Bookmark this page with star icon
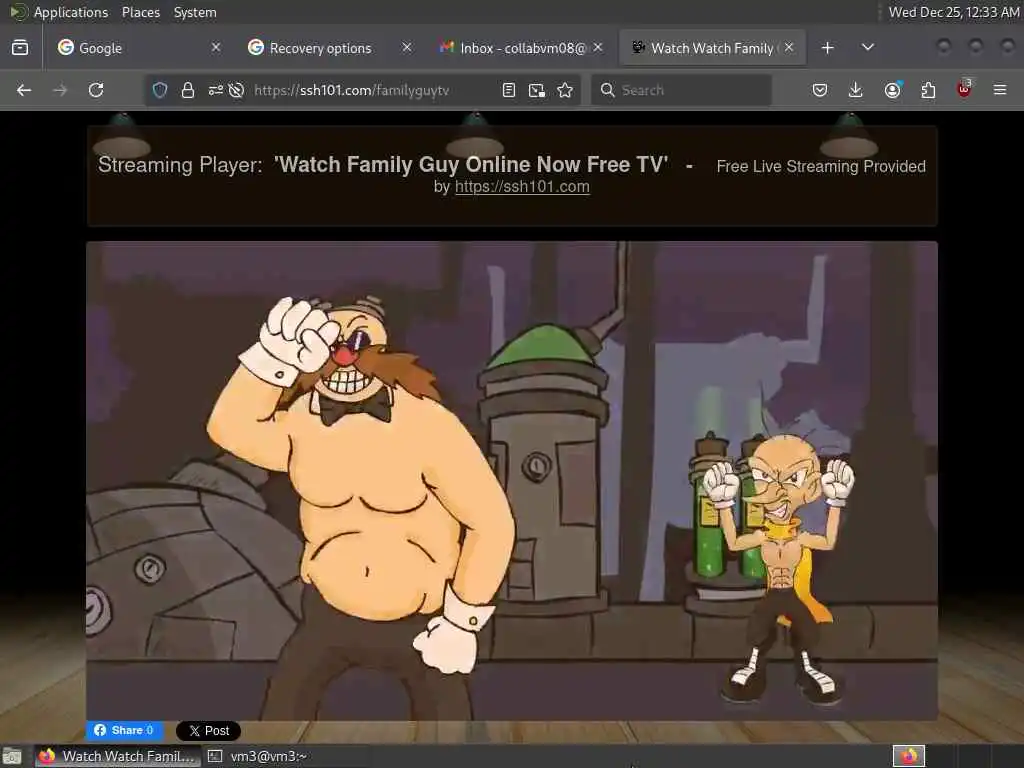 point(565,90)
